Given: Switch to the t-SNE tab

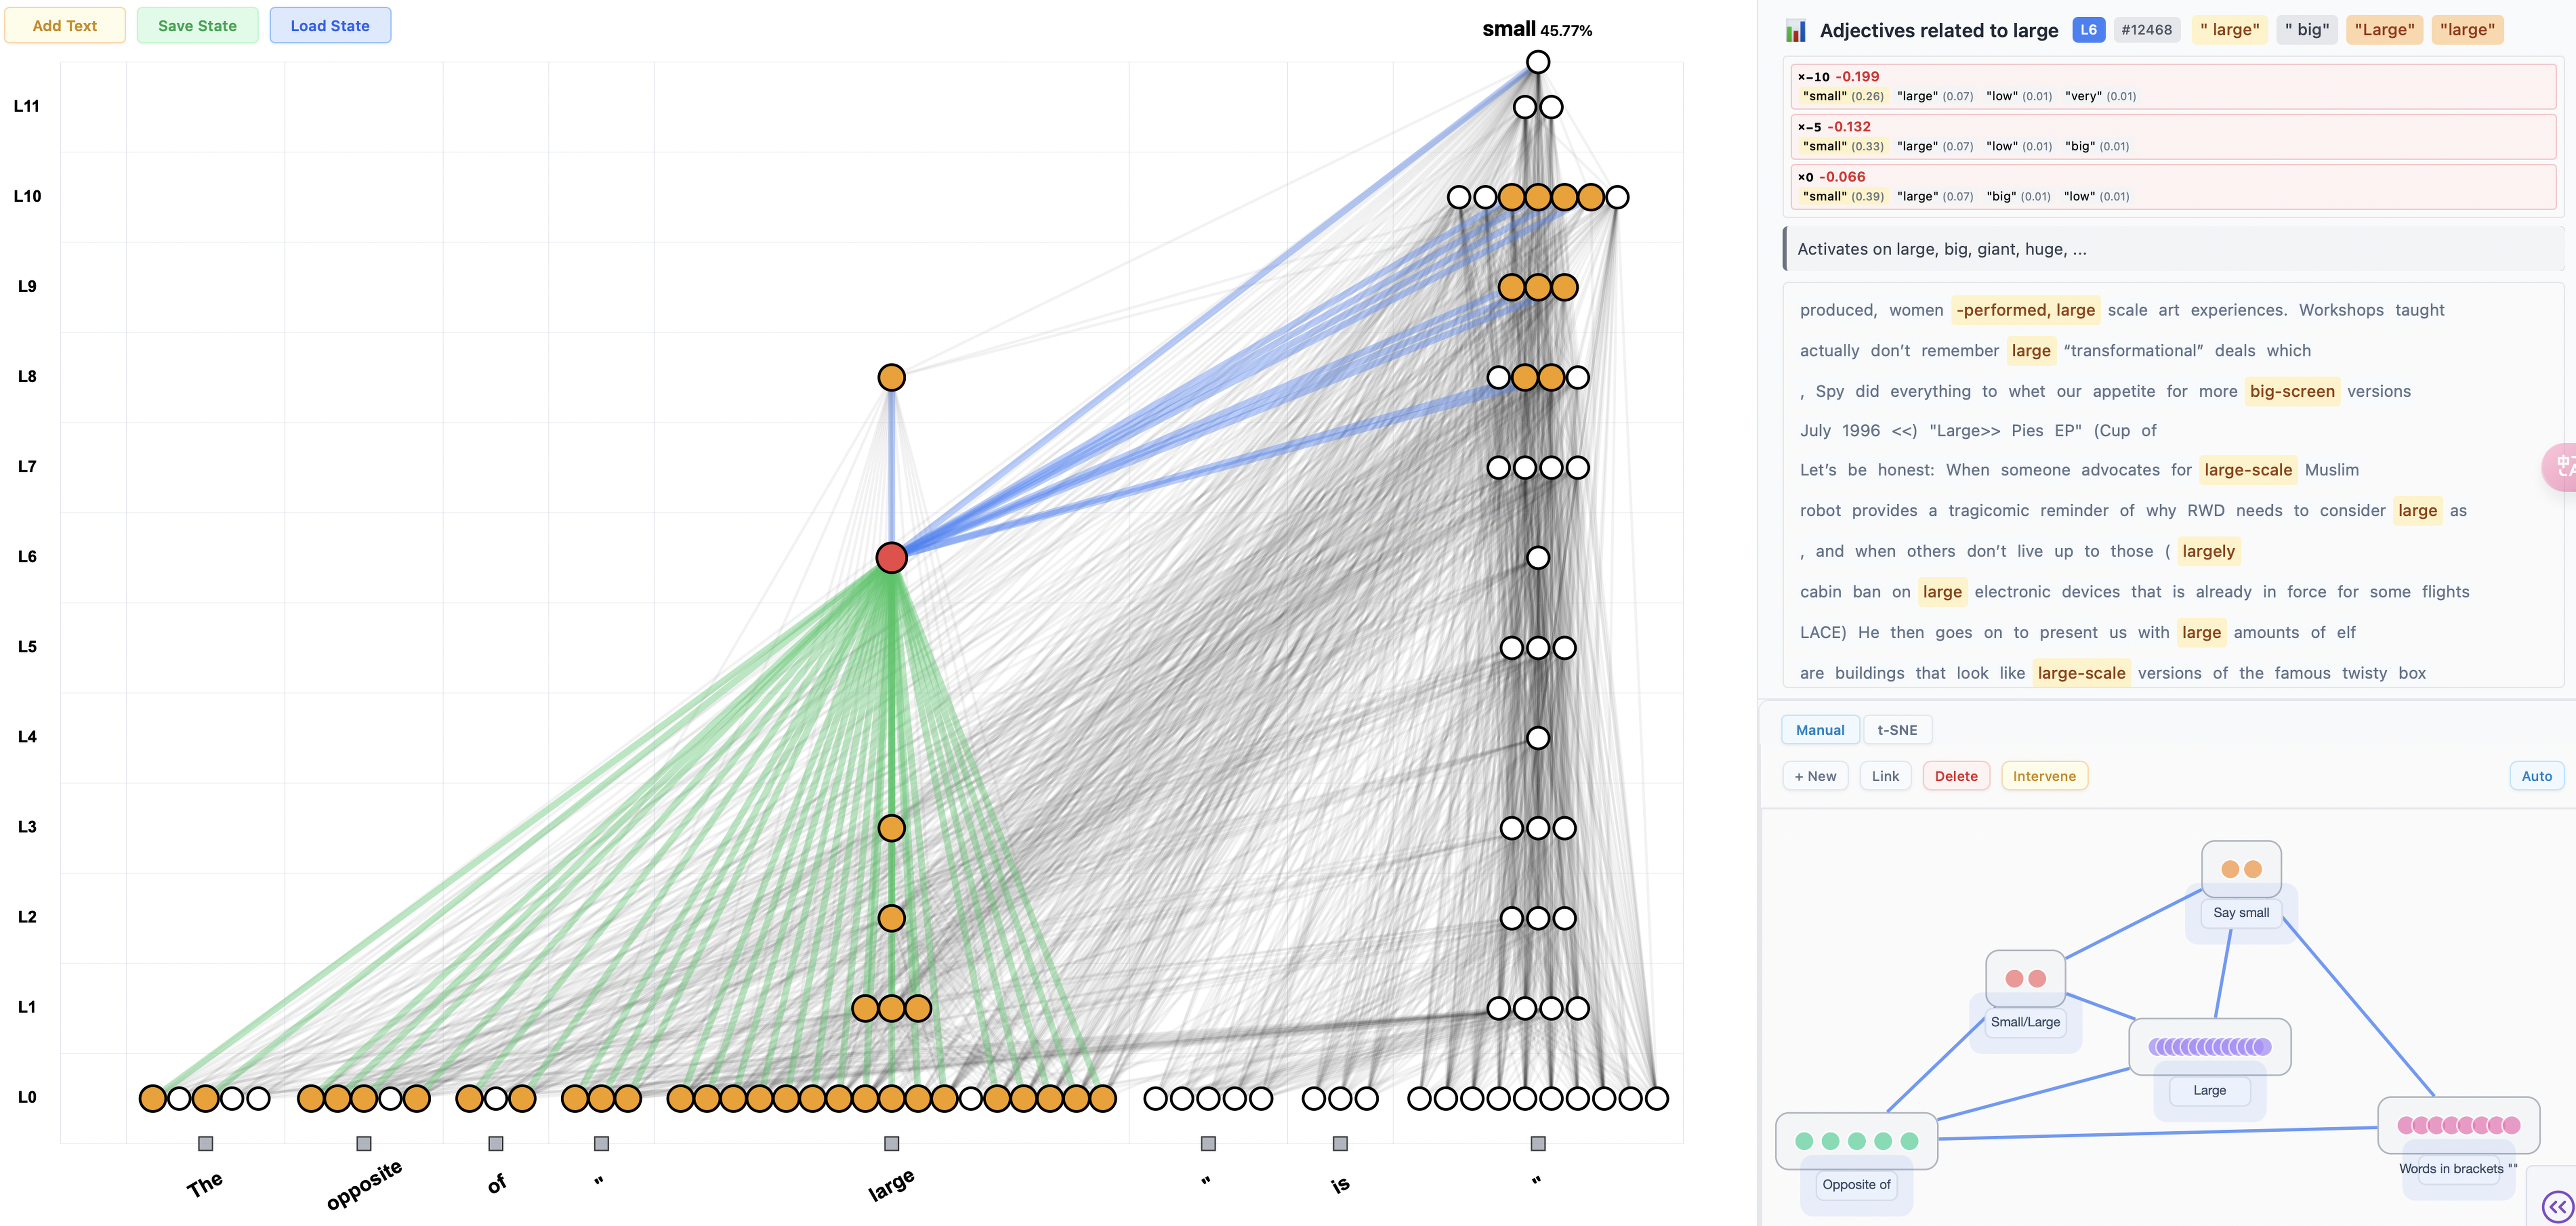Looking at the screenshot, I should tap(1897, 730).
